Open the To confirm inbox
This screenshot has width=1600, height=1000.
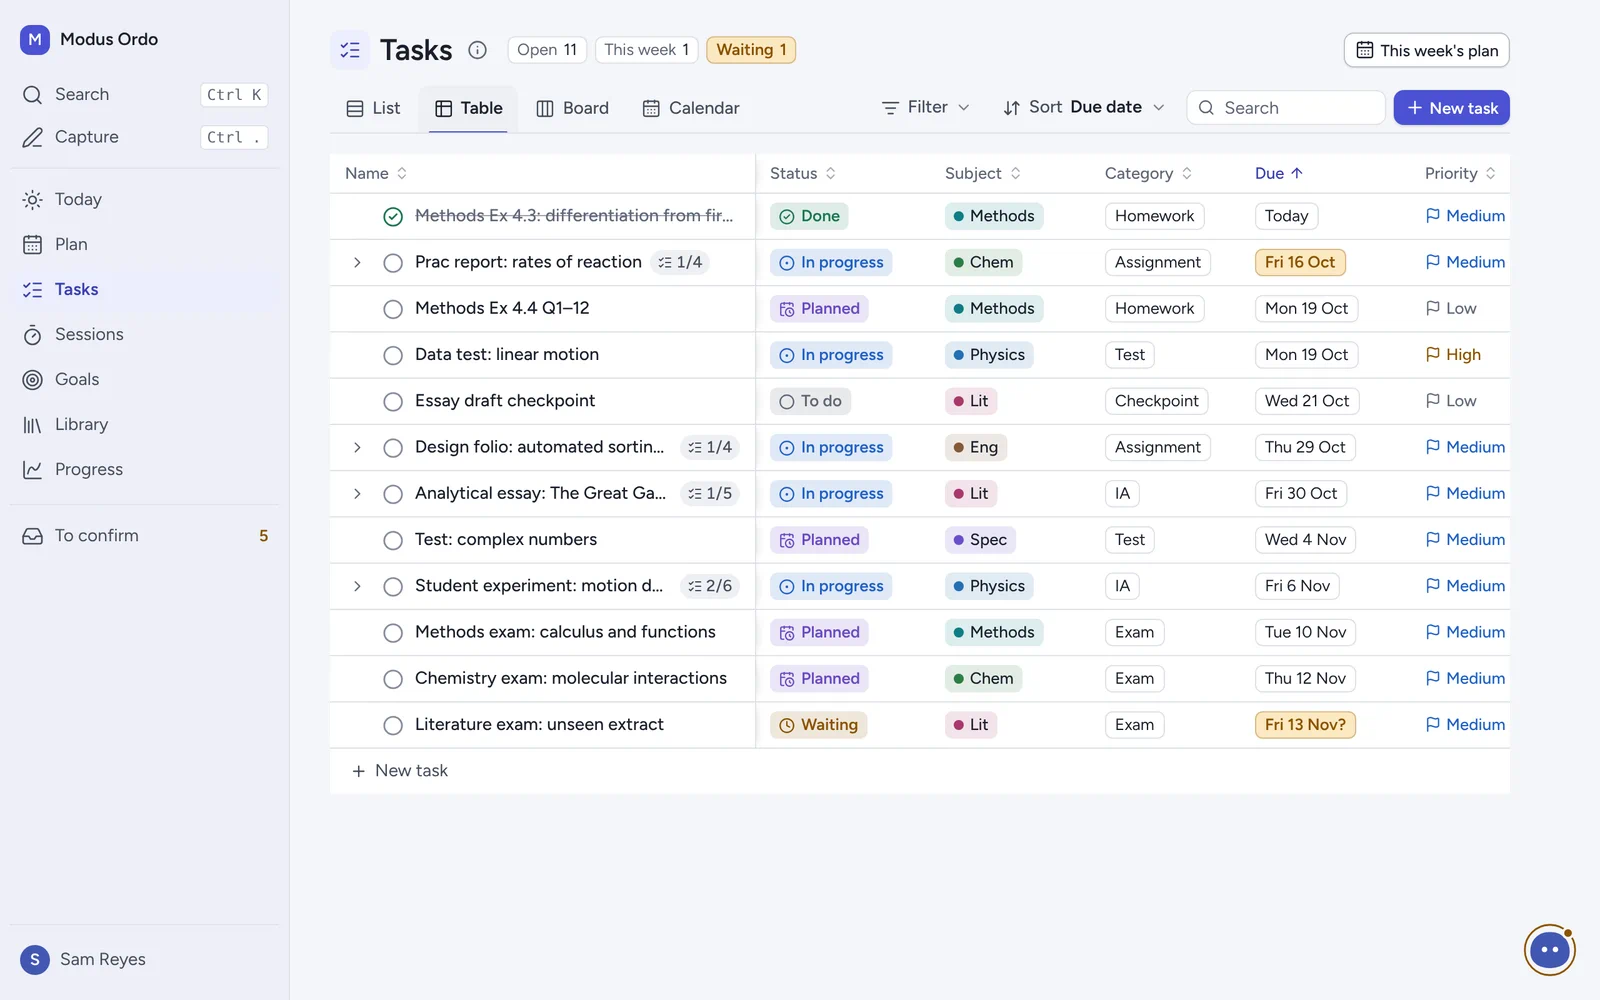click(145, 536)
